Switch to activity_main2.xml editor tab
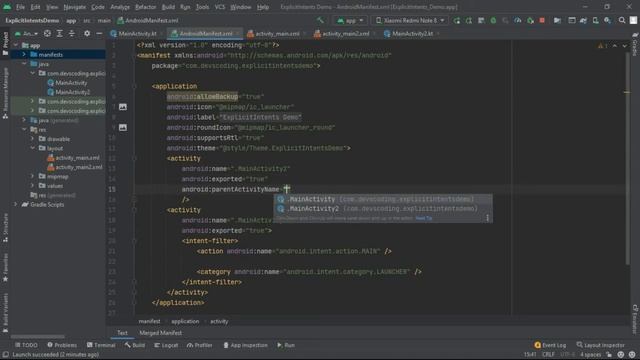 345,33
